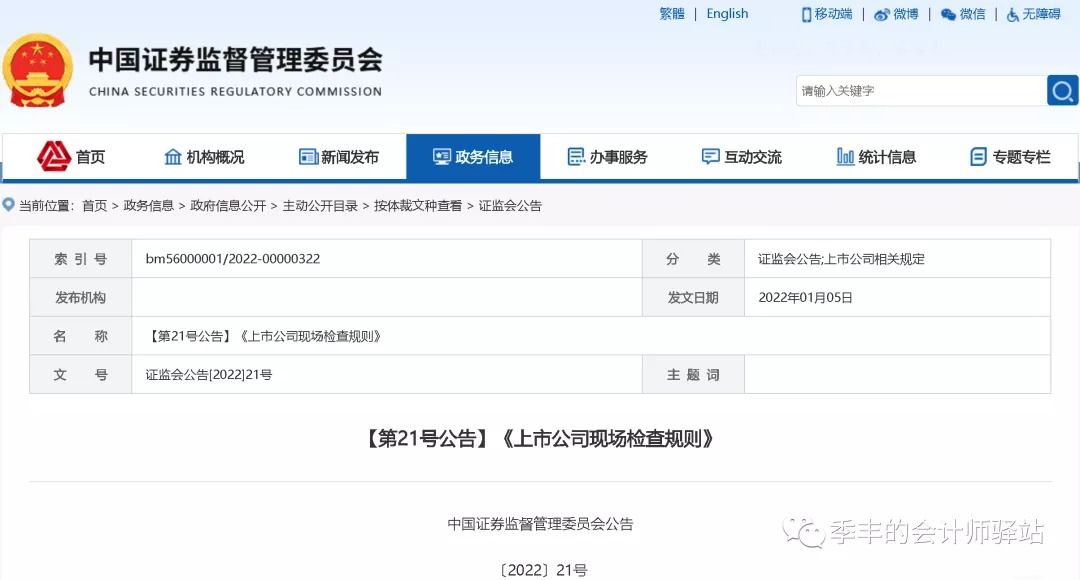Click 首页 in the breadcrumb trail
Image resolution: width=1080 pixels, height=580 pixels.
(94, 205)
